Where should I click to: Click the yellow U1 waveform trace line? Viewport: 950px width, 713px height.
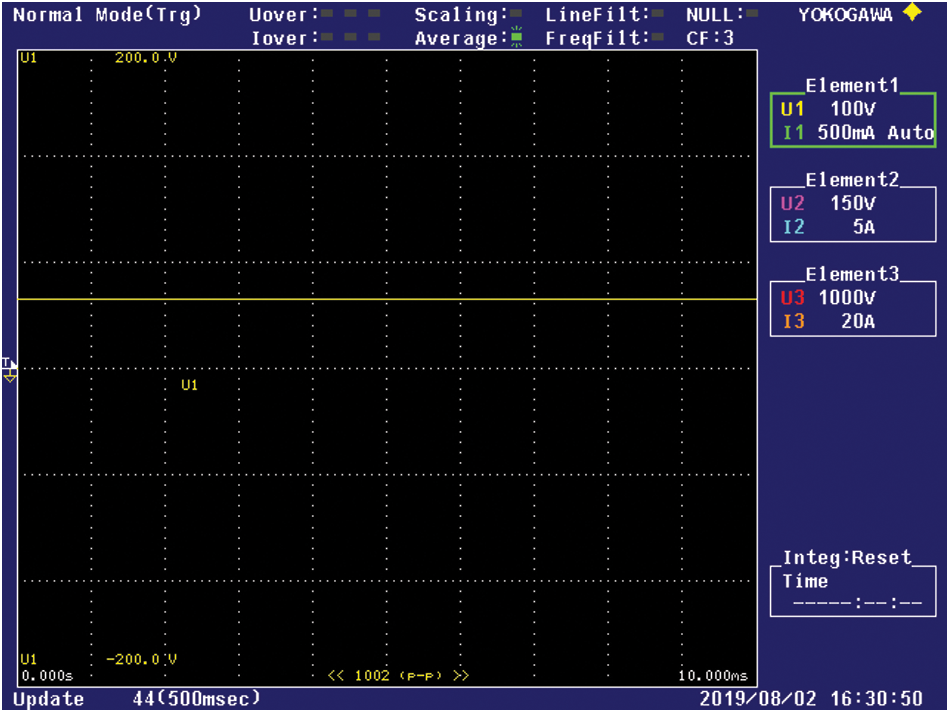tap(400, 299)
